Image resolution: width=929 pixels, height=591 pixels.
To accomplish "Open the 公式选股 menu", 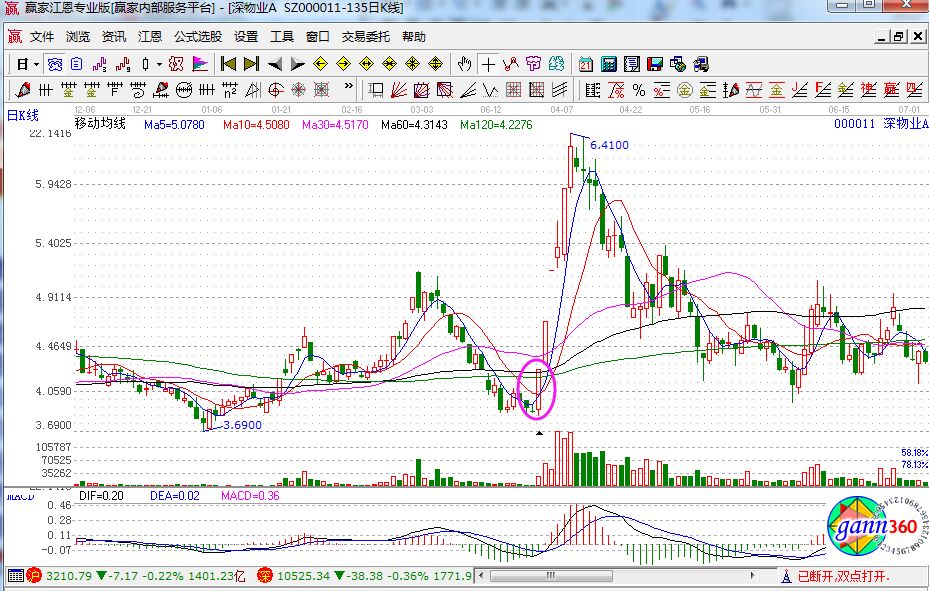I will pos(197,37).
